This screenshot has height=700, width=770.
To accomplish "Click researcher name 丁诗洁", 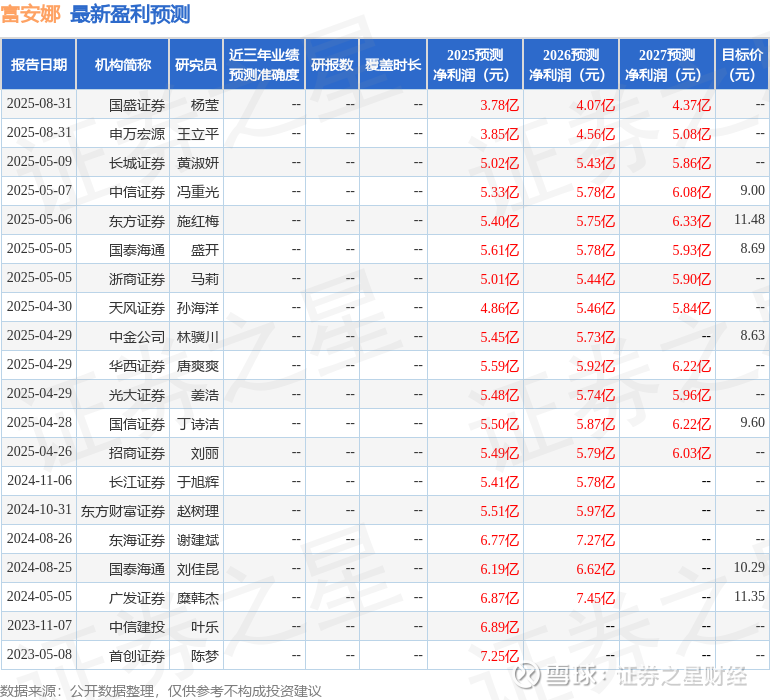I will point(198,424).
